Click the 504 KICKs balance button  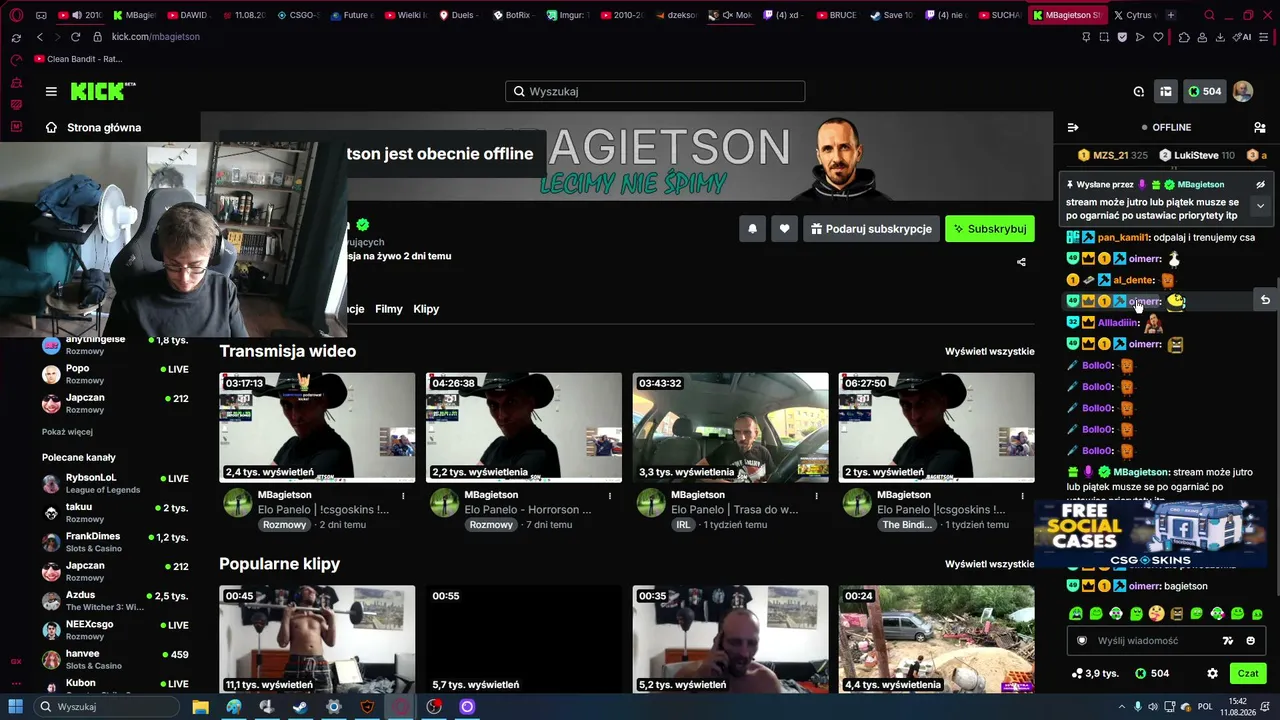[1205, 91]
